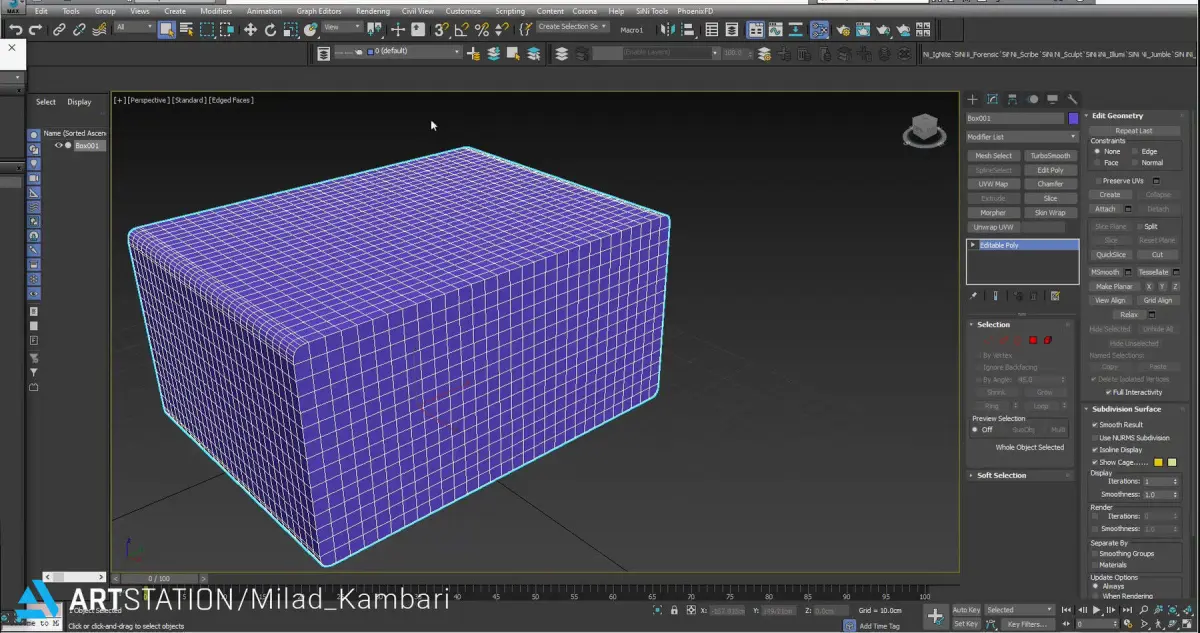Click the QuickSlice button
The width and height of the screenshot is (1200, 633).
click(1111, 254)
